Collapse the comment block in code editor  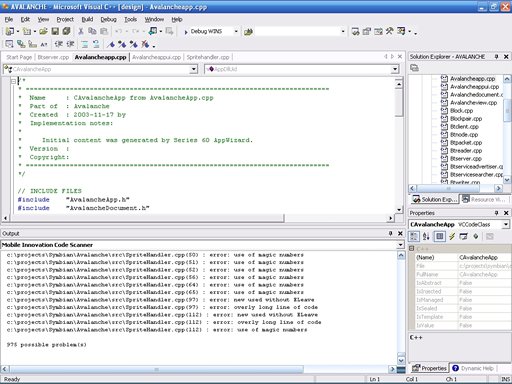click(x=13, y=81)
